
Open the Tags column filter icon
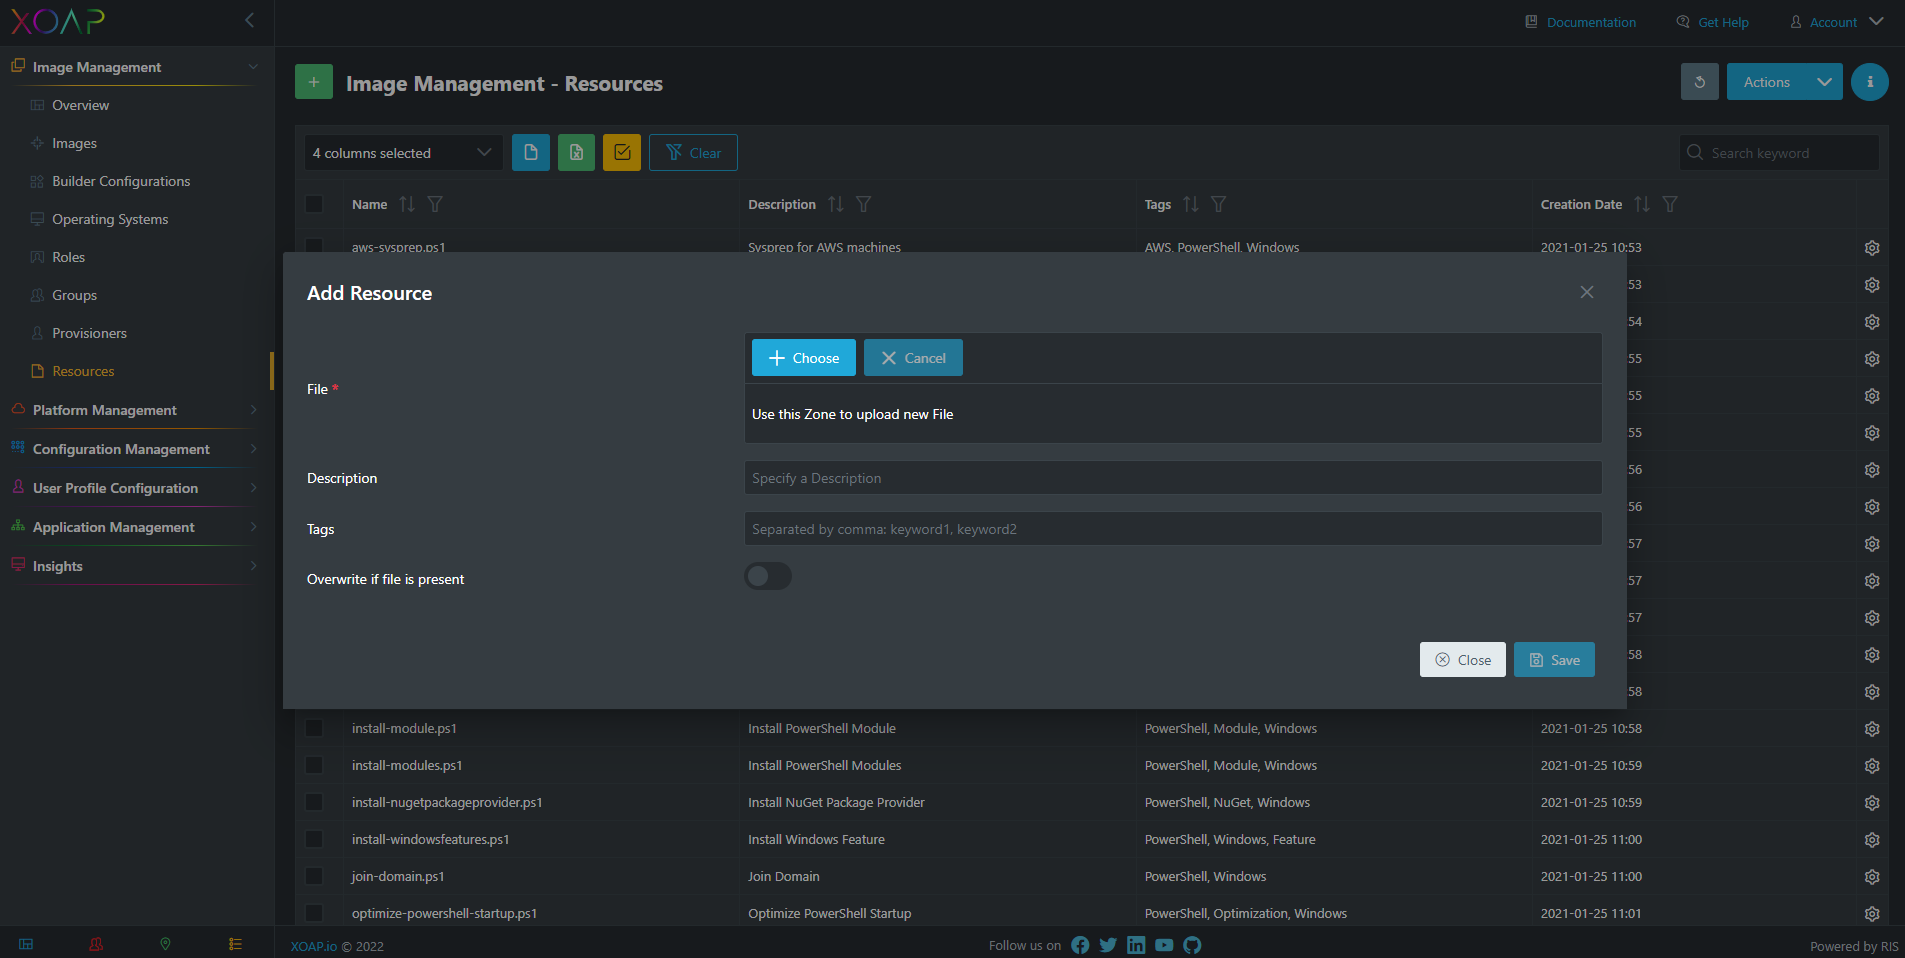click(x=1219, y=204)
